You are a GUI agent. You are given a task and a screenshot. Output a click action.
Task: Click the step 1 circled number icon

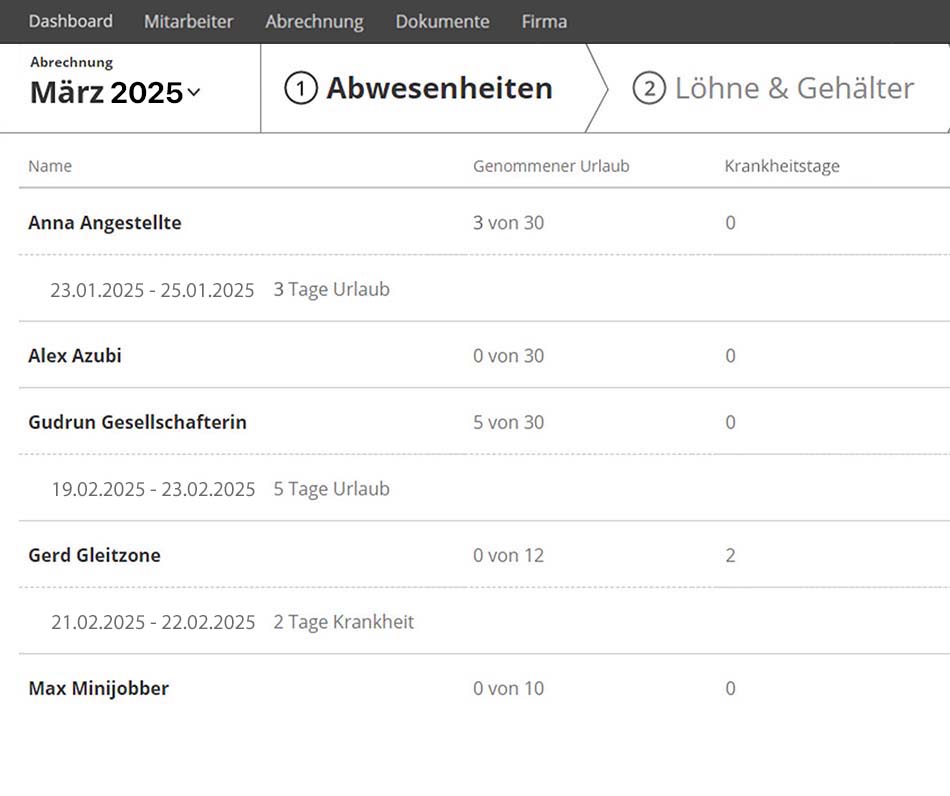(x=301, y=89)
